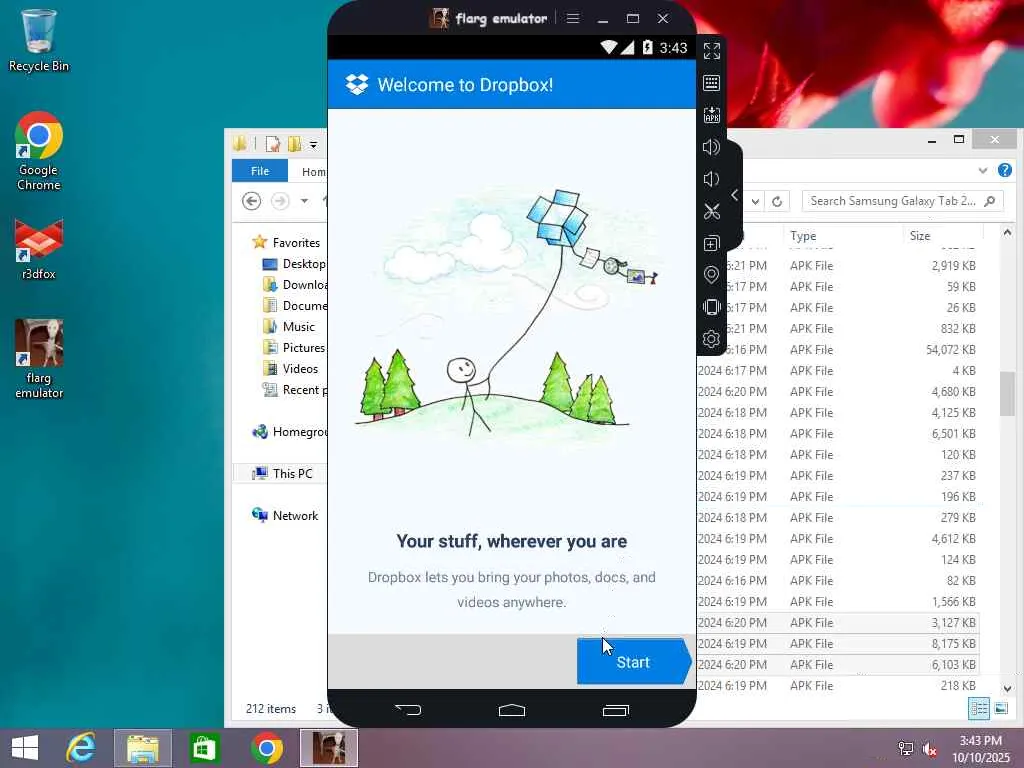Open the Windows Start button
1024x768 pixels.
pos(25,748)
